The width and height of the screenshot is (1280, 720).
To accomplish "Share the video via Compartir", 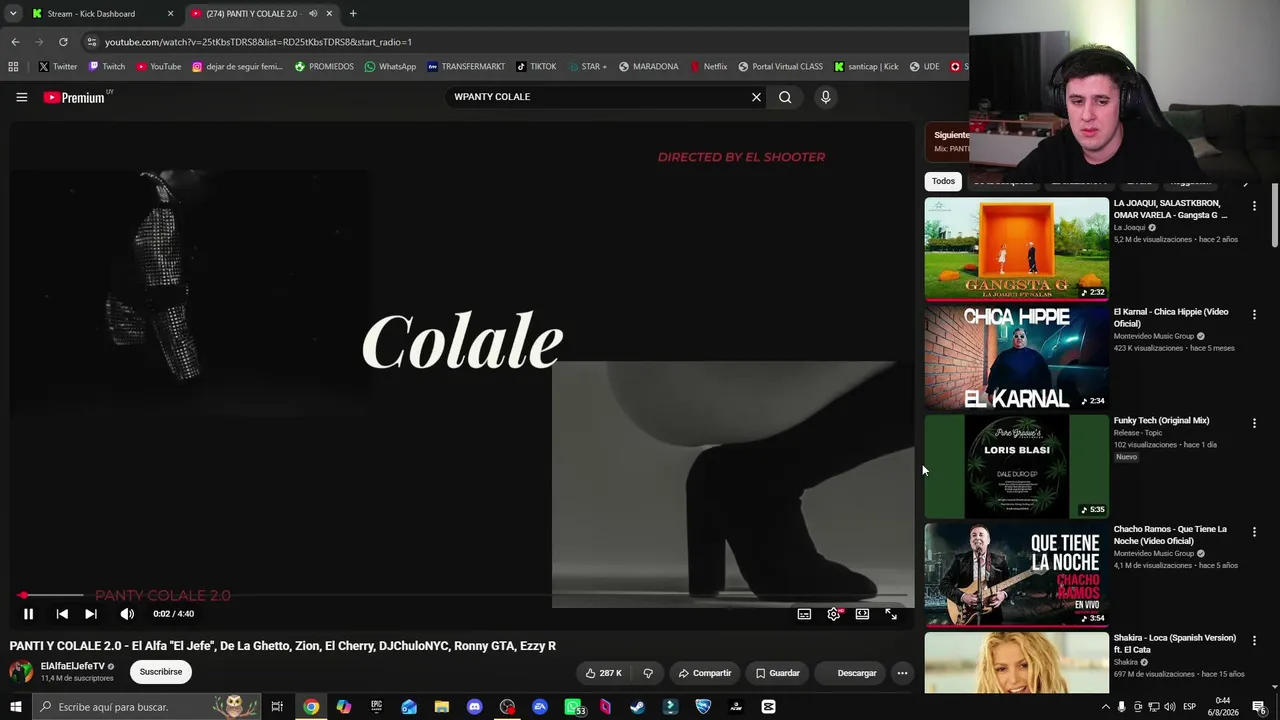I will click(x=705, y=673).
